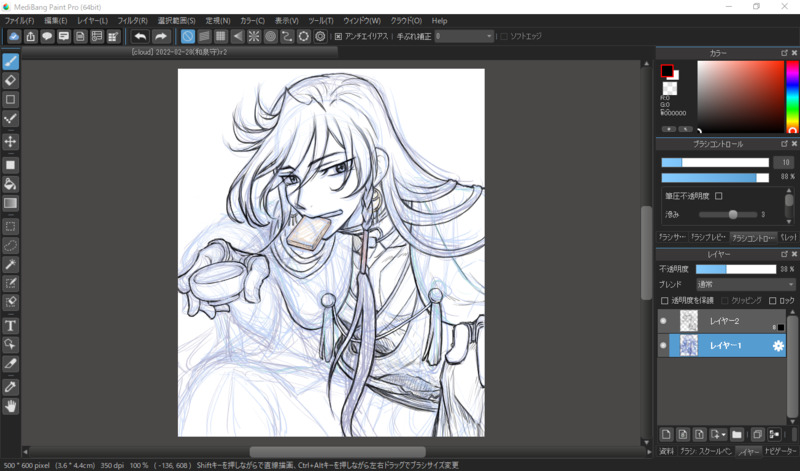
Task: Click the brush size value field 10
Action: click(x=785, y=162)
